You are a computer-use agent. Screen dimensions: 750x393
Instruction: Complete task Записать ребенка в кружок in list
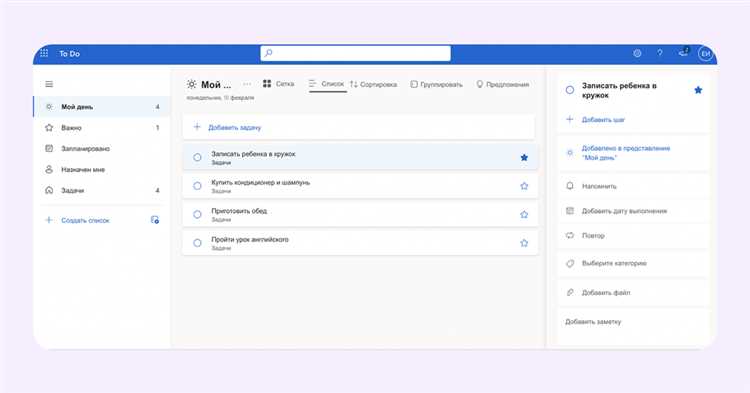(197, 157)
